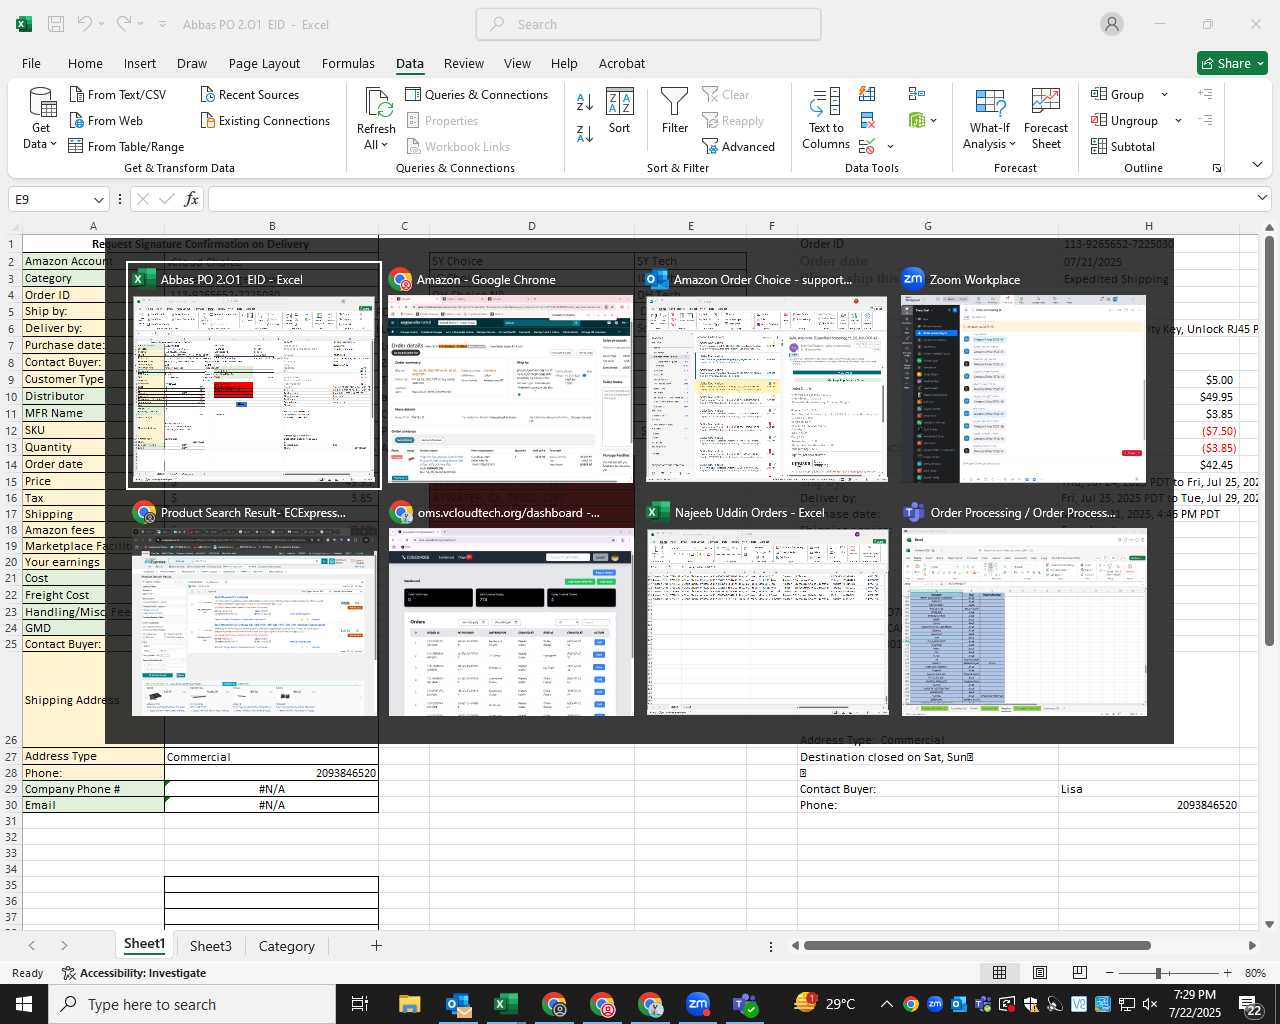Image resolution: width=1280 pixels, height=1024 pixels.
Task: Click the Share button
Action: pyautogui.click(x=1233, y=63)
